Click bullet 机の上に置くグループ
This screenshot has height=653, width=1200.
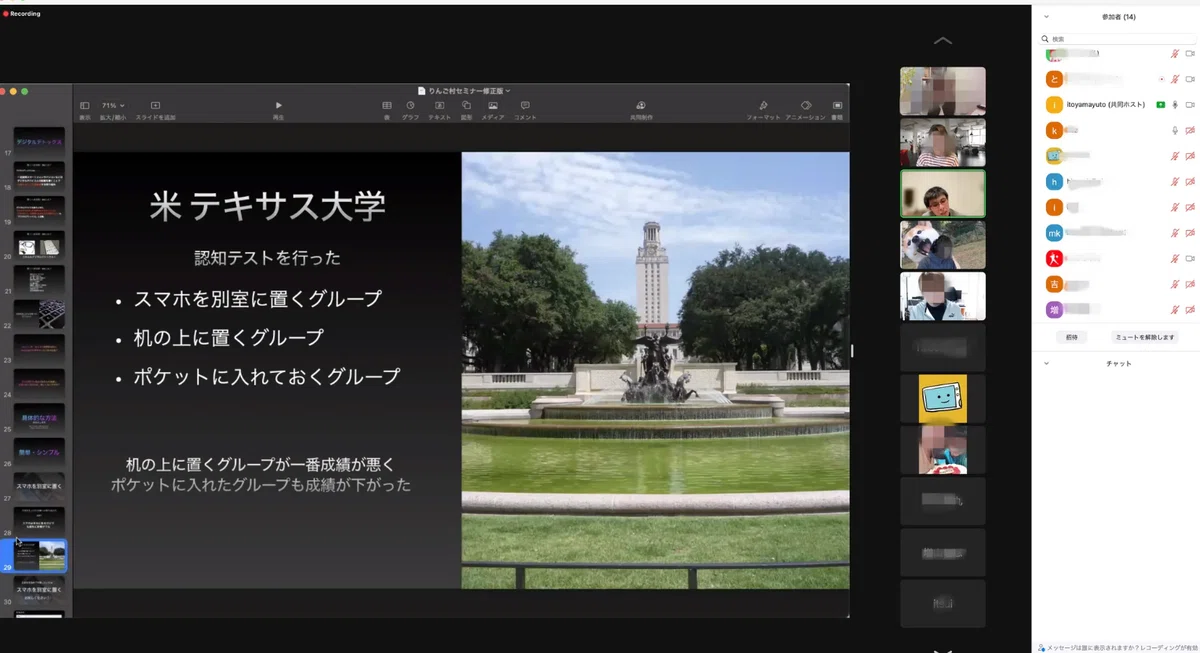229,337
